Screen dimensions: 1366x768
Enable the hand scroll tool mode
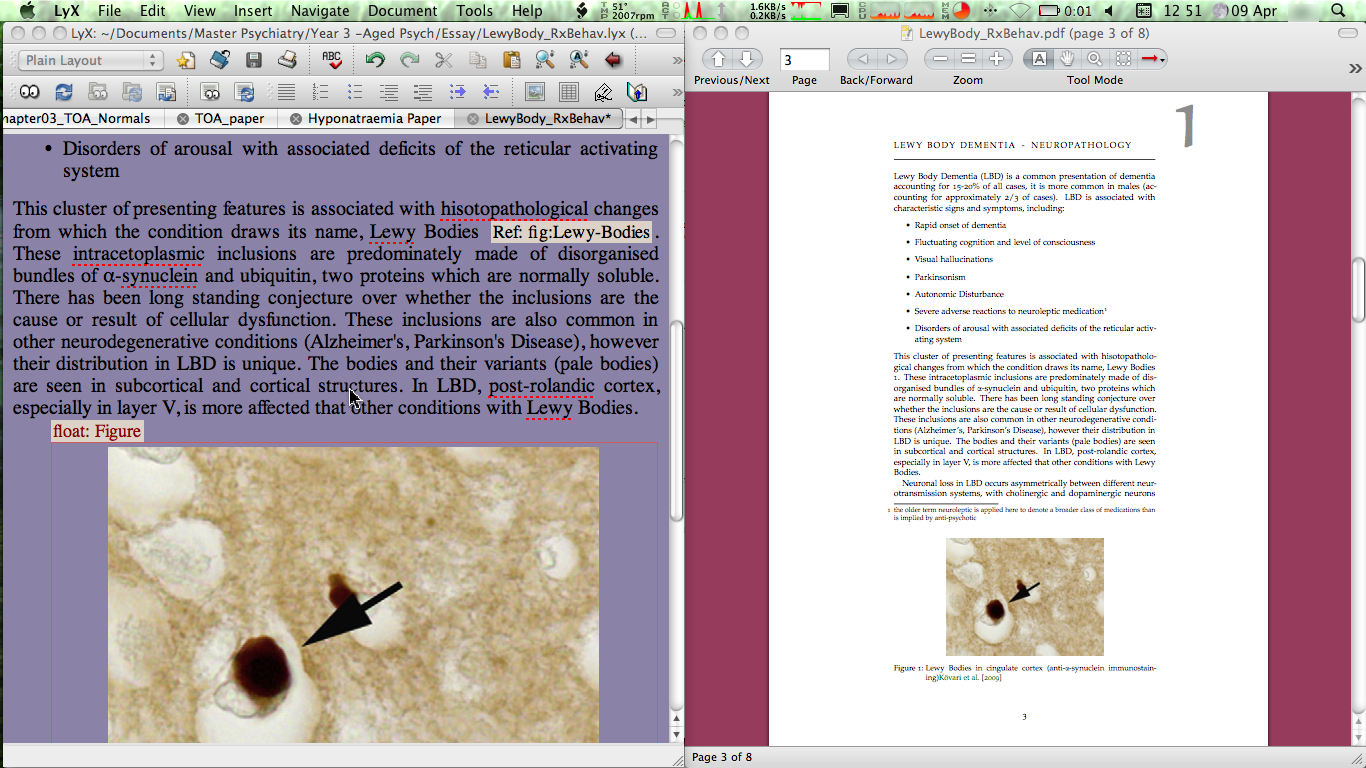[x=1067, y=59]
